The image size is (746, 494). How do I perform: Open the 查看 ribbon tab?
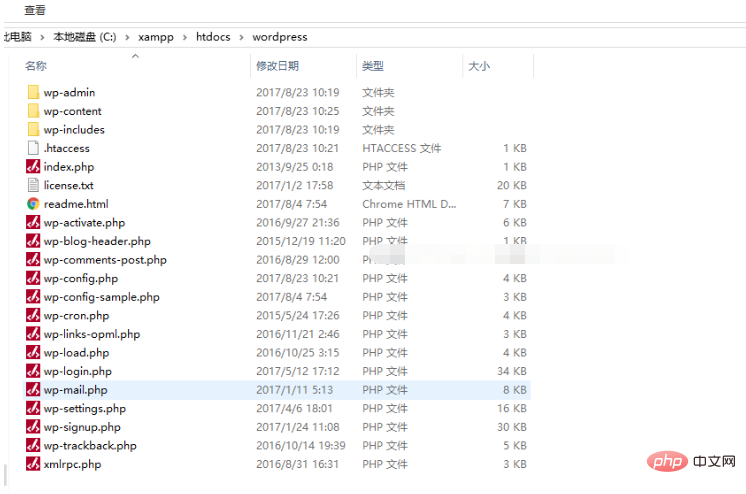(35, 10)
